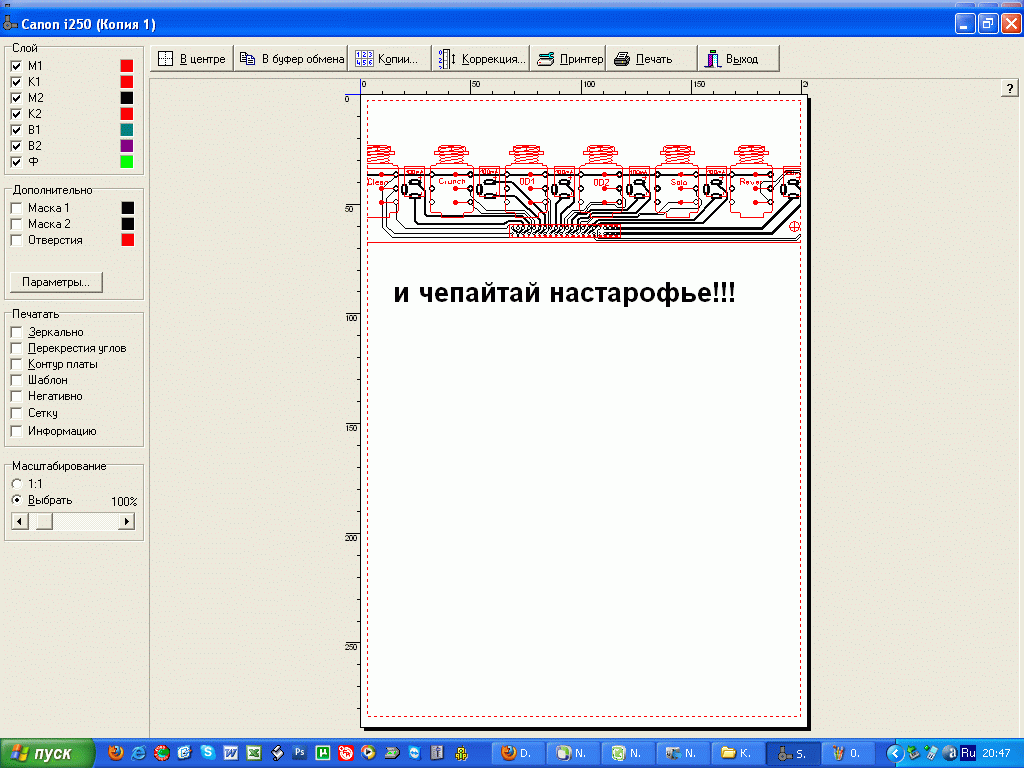The height and width of the screenshot is (768, 1024).
Task: Click the 'Выход' exit button
Action: pos(739,59)
